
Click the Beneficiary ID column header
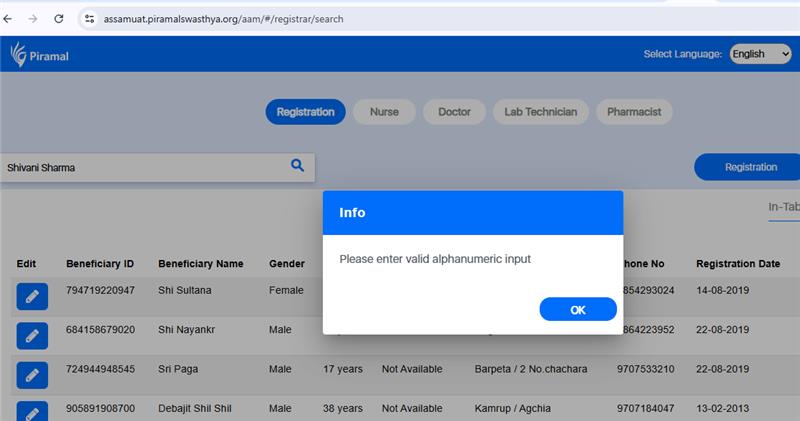click(100, 264)
